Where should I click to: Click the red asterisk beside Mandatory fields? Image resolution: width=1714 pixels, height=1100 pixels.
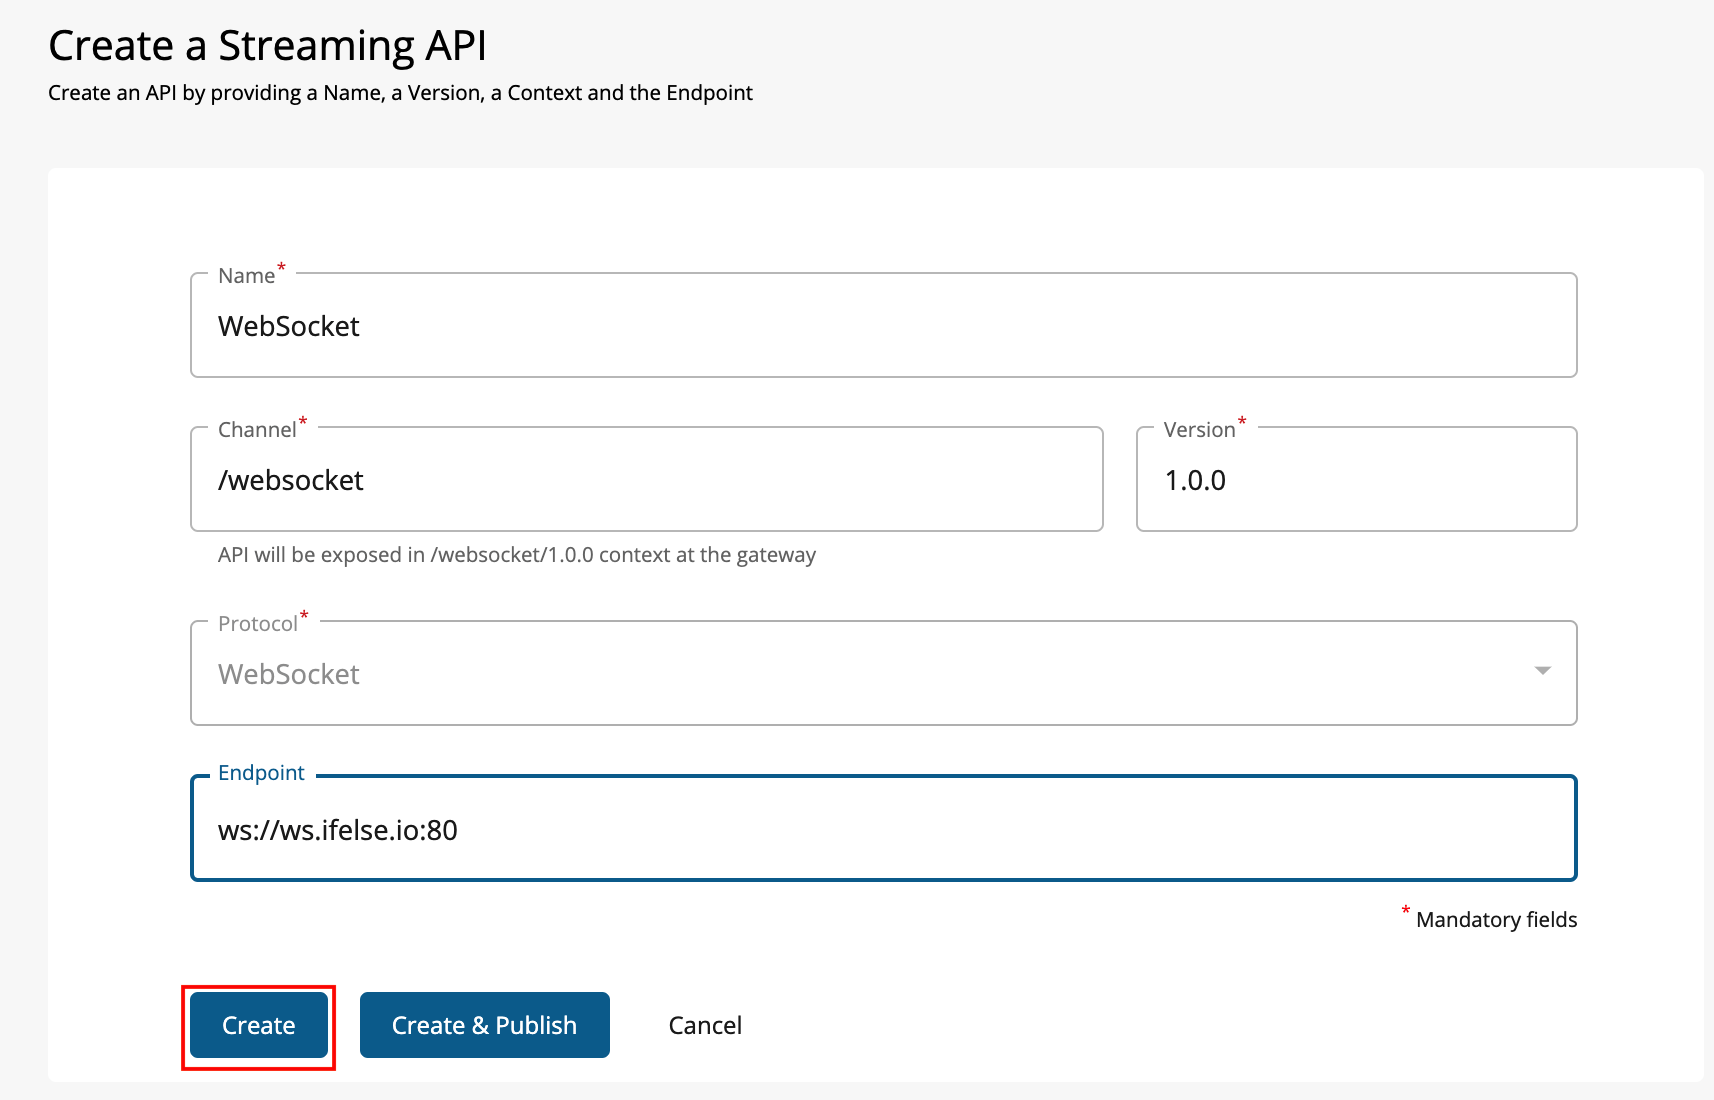(1405, 910)
